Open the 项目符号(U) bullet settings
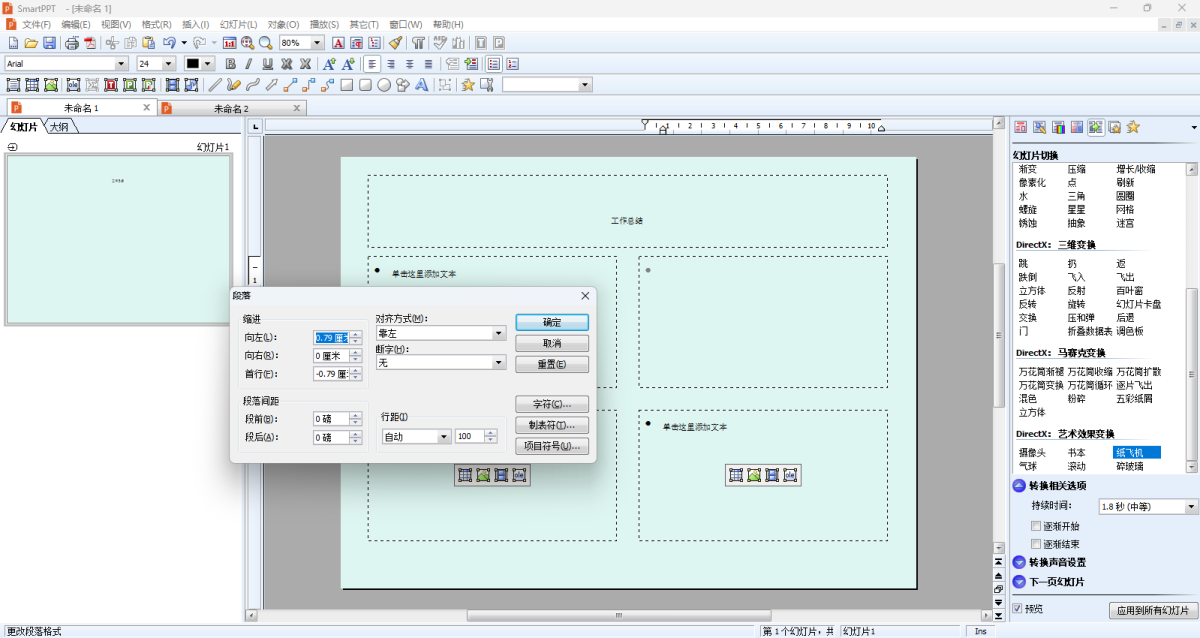The width and height of the screenshot is (1200, 638). click(553, 447)
